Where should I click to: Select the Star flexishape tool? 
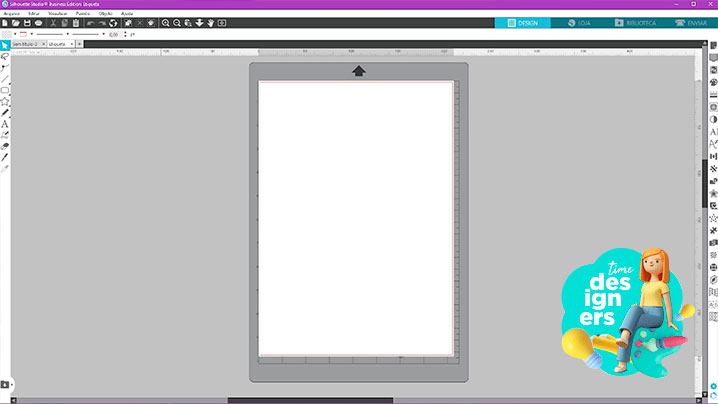[5, 101]
